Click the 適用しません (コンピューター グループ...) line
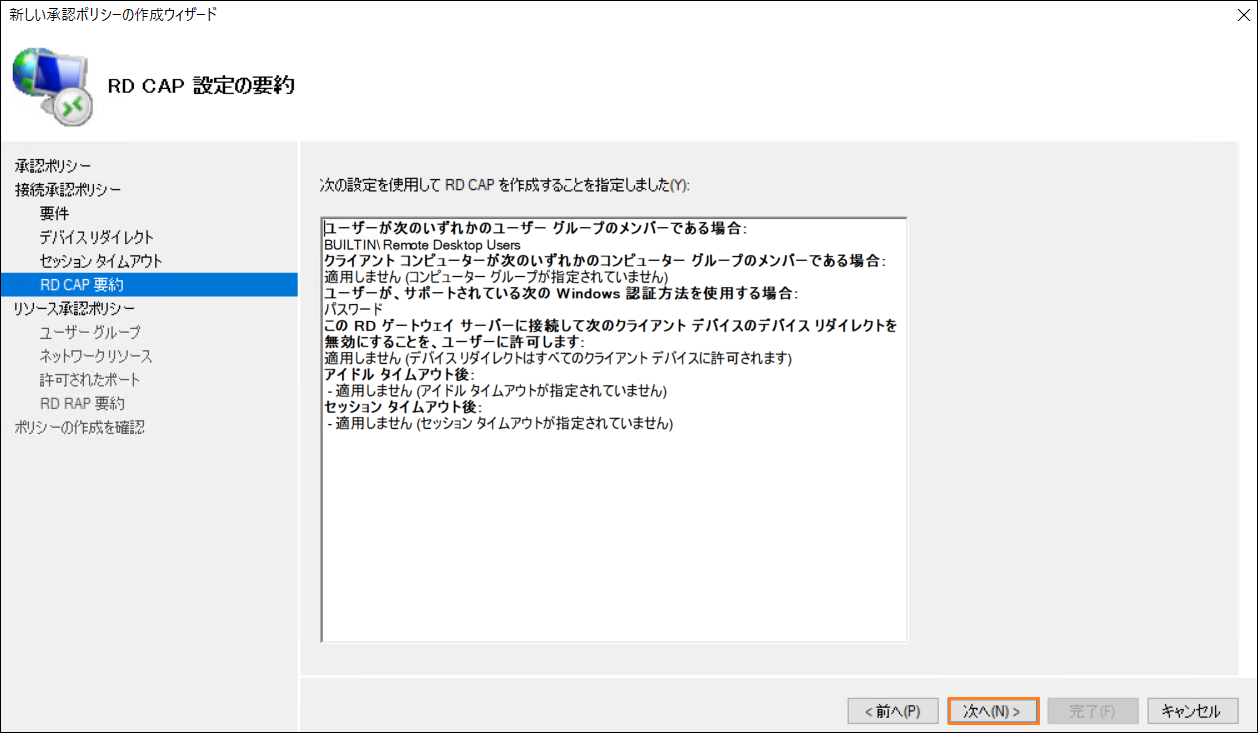The image size is (1258, 733). (x=496, y=277)
